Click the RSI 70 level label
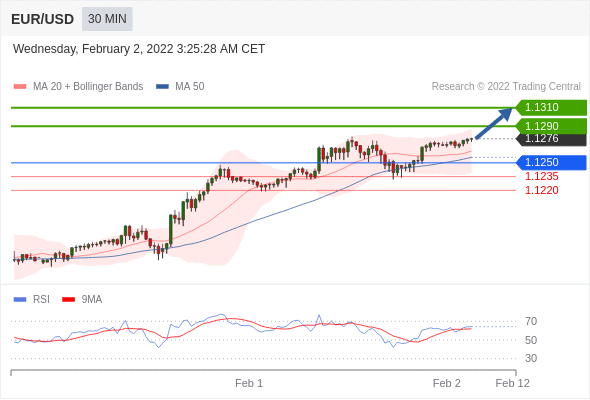 (531, 321)
